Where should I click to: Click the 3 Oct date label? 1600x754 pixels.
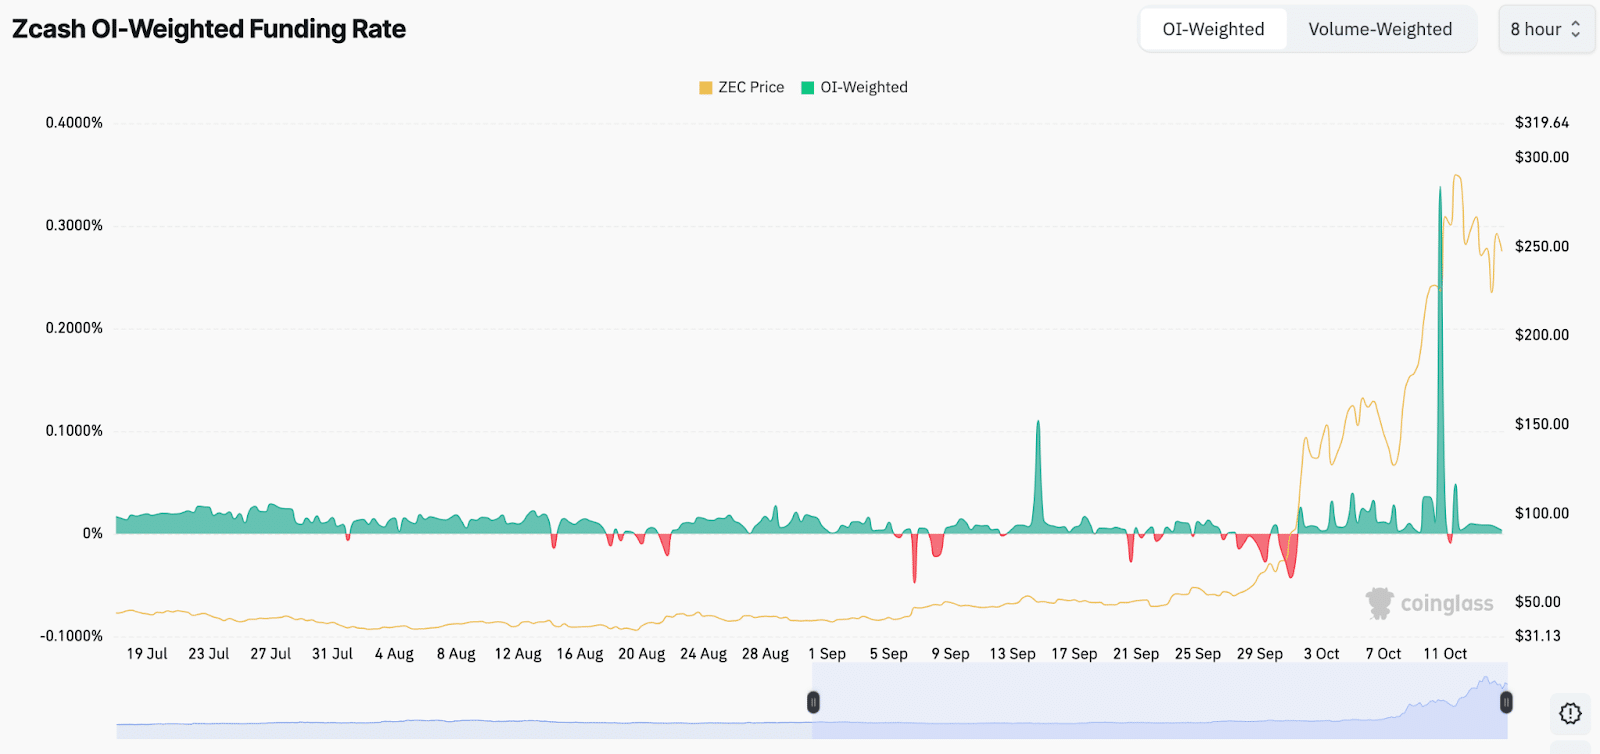click(1322, 654)
